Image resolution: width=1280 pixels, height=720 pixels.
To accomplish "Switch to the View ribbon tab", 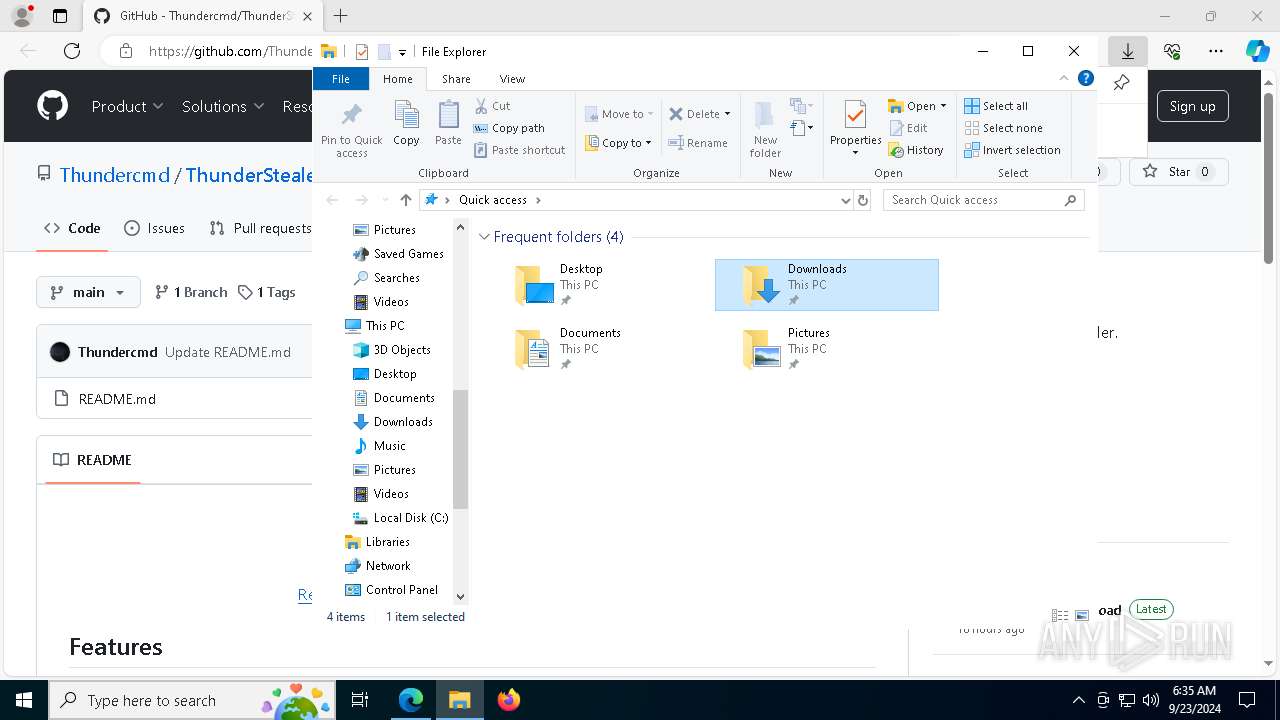I will point(512,79).
